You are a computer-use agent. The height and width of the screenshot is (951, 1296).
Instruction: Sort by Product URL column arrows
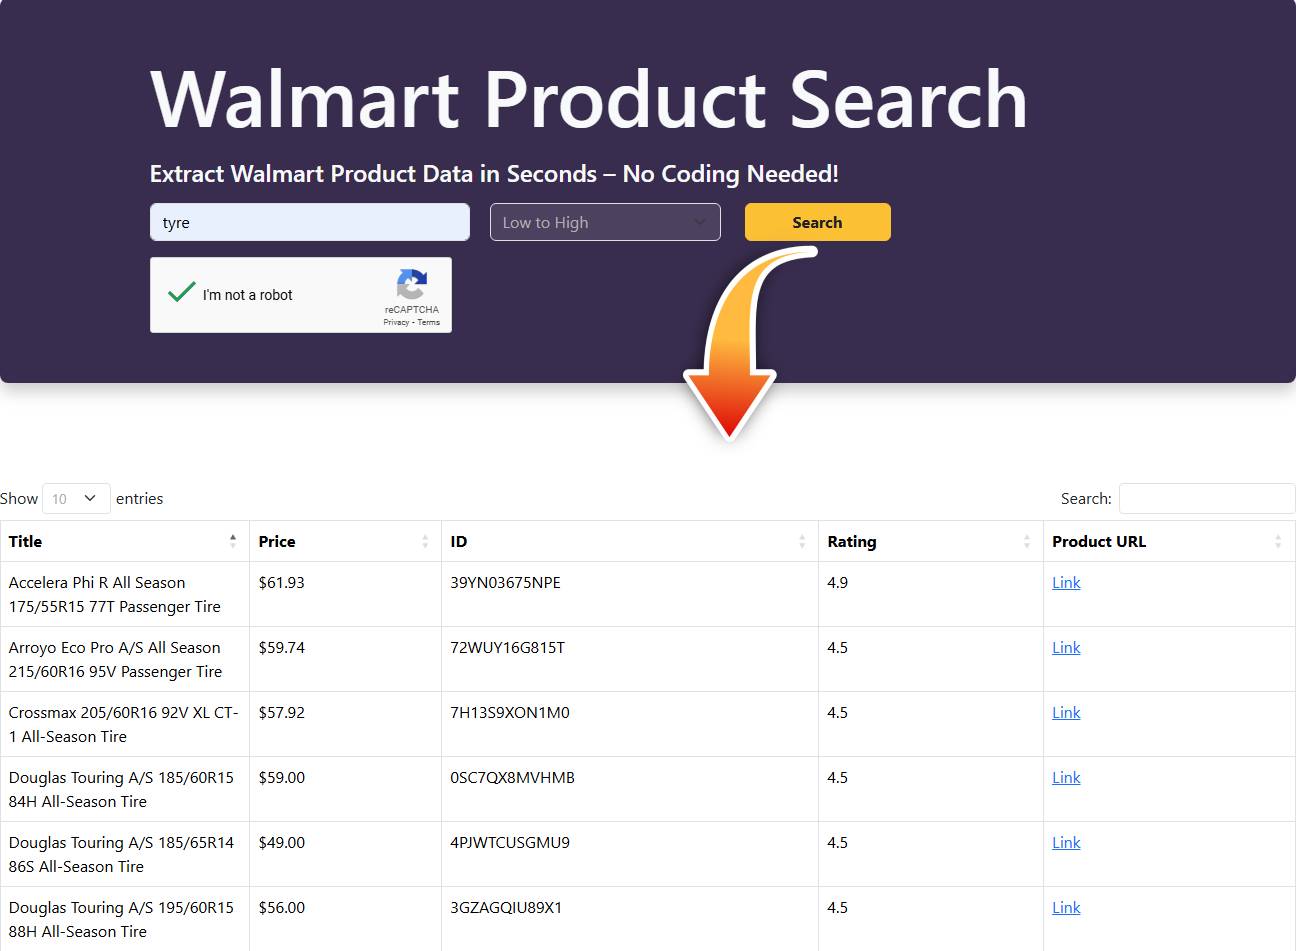(1278, 541)
